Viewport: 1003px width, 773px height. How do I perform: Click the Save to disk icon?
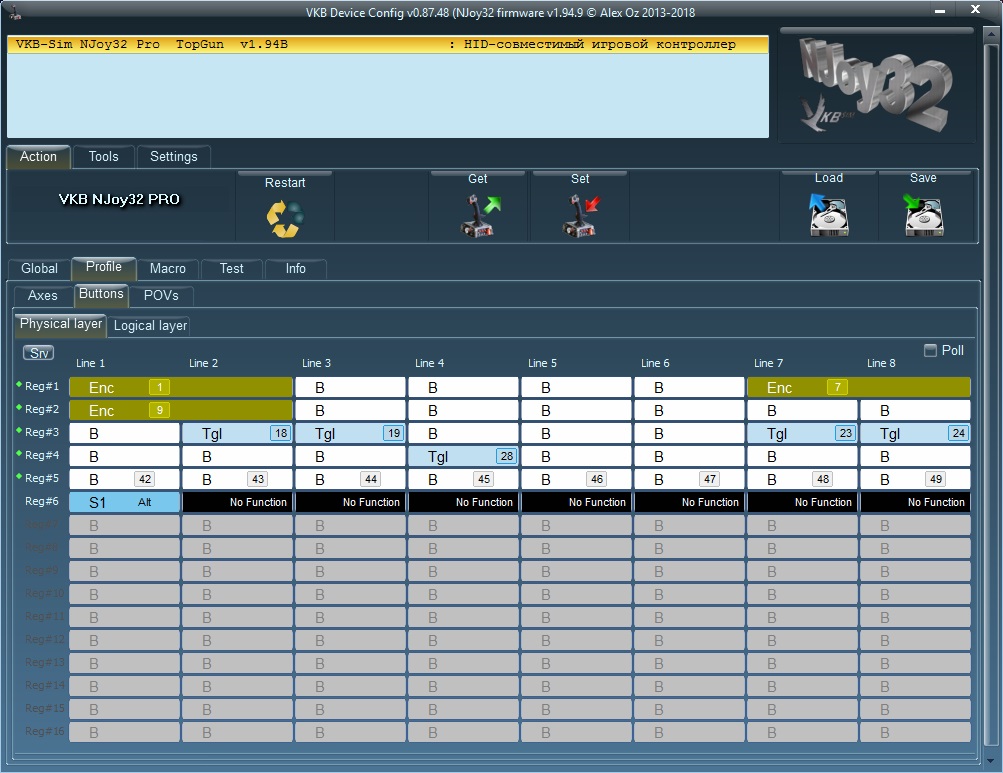click(x=923, y=215)
